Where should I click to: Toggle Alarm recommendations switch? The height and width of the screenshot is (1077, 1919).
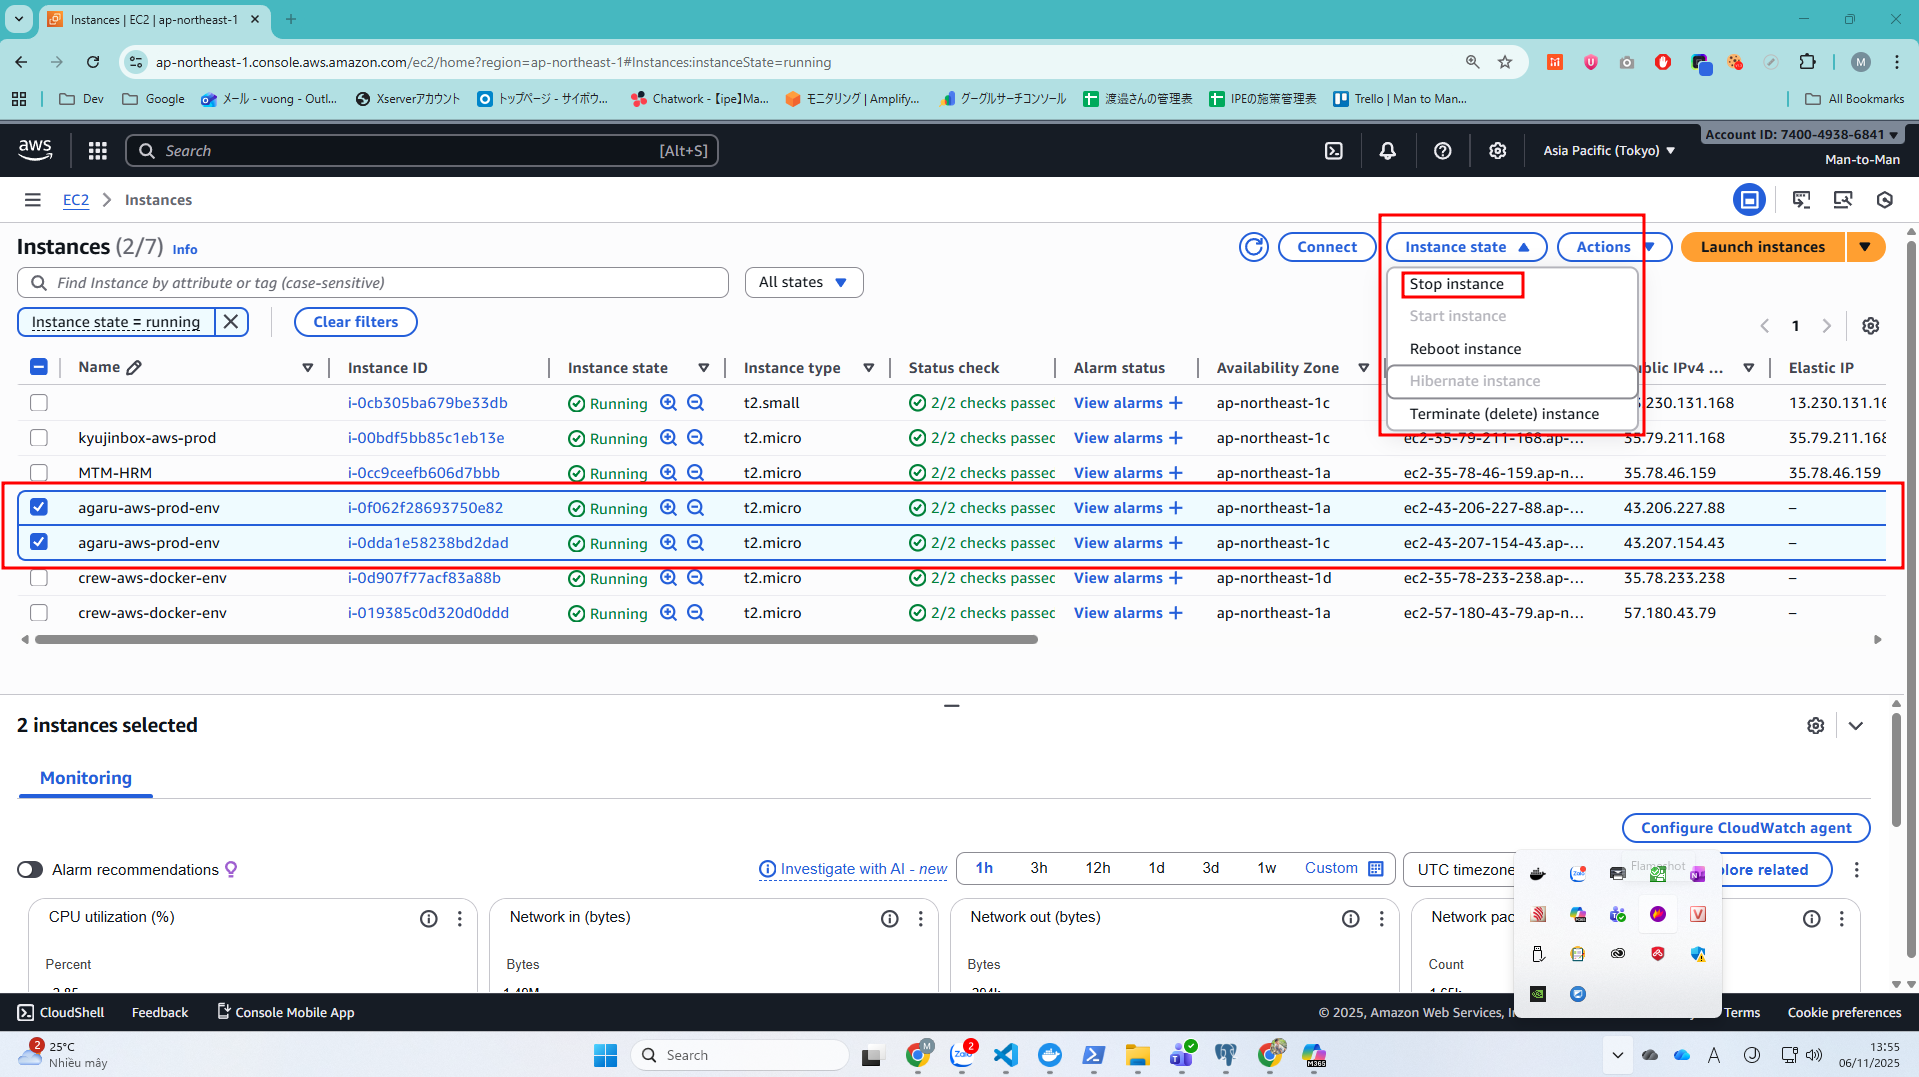30,870
